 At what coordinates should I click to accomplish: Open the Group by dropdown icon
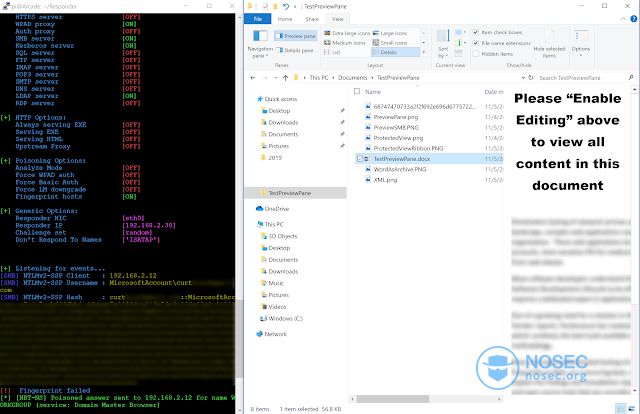pos(460,32)
